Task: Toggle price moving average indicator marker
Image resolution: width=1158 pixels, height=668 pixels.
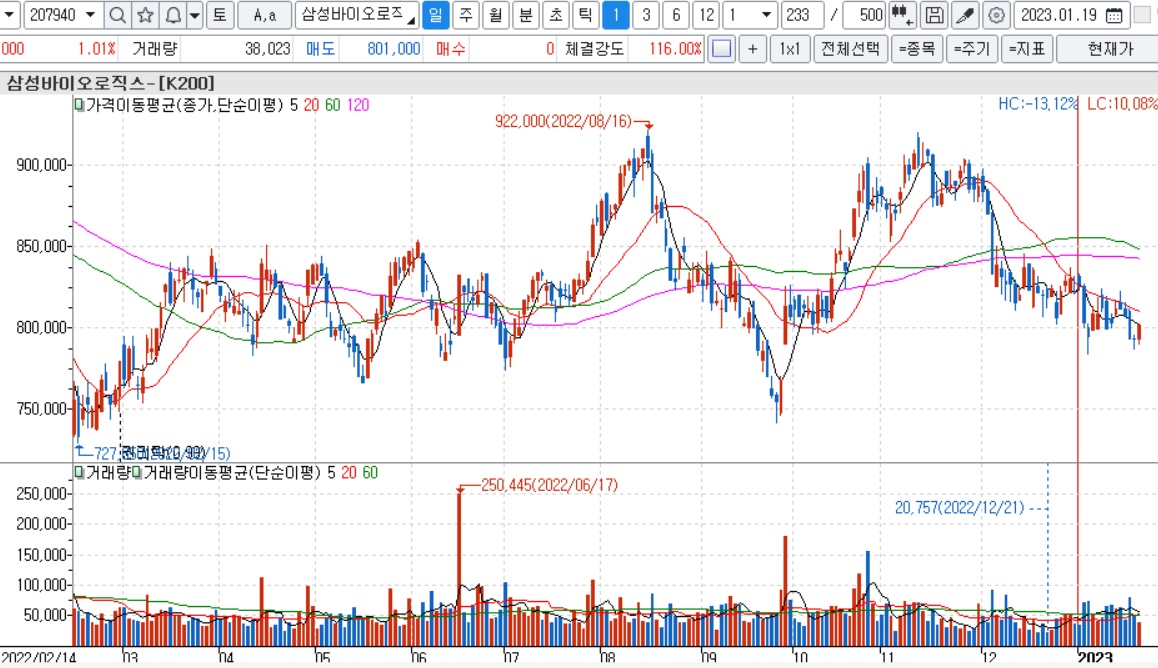Action: (78, 105)
